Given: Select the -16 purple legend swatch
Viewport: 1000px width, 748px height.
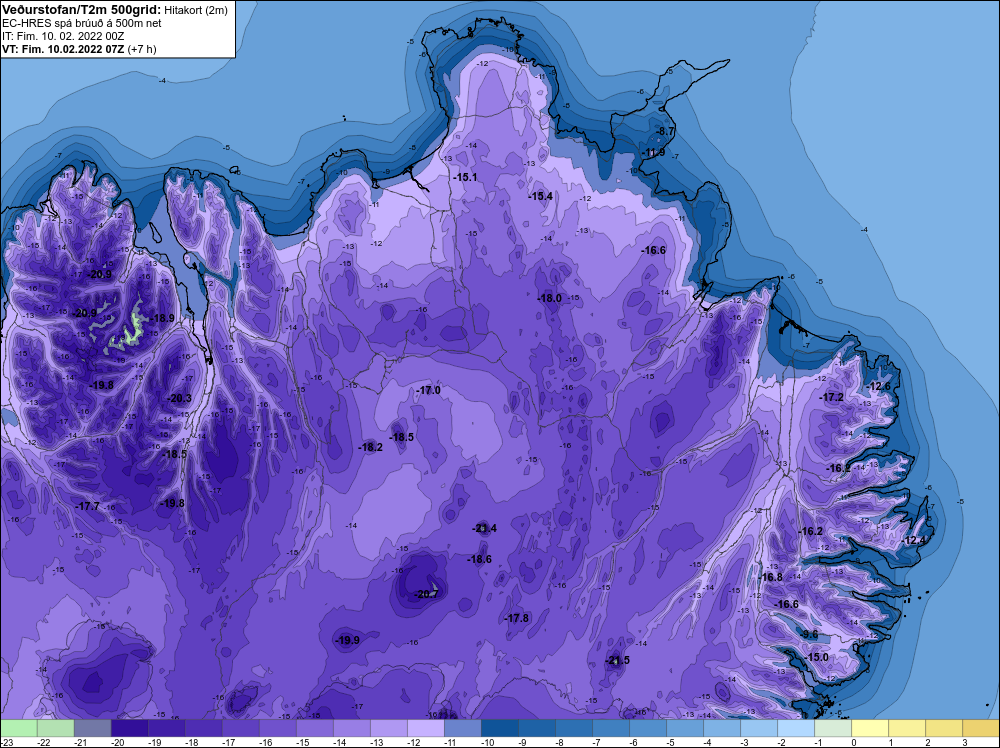Looking at the screenshot, I should [x=277, y=728].
